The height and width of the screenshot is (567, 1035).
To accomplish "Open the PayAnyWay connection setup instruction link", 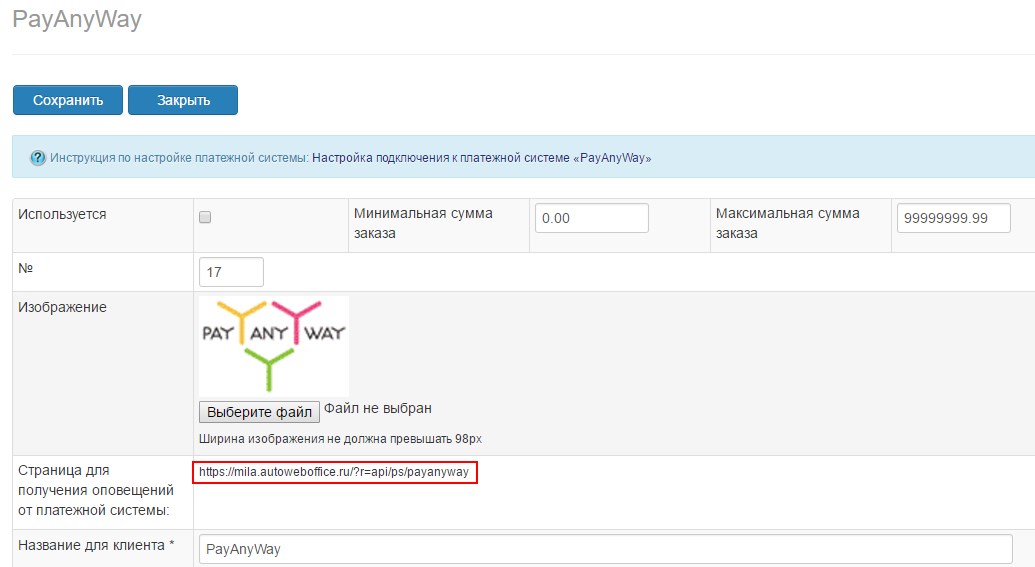I will (x=481, y=158).
